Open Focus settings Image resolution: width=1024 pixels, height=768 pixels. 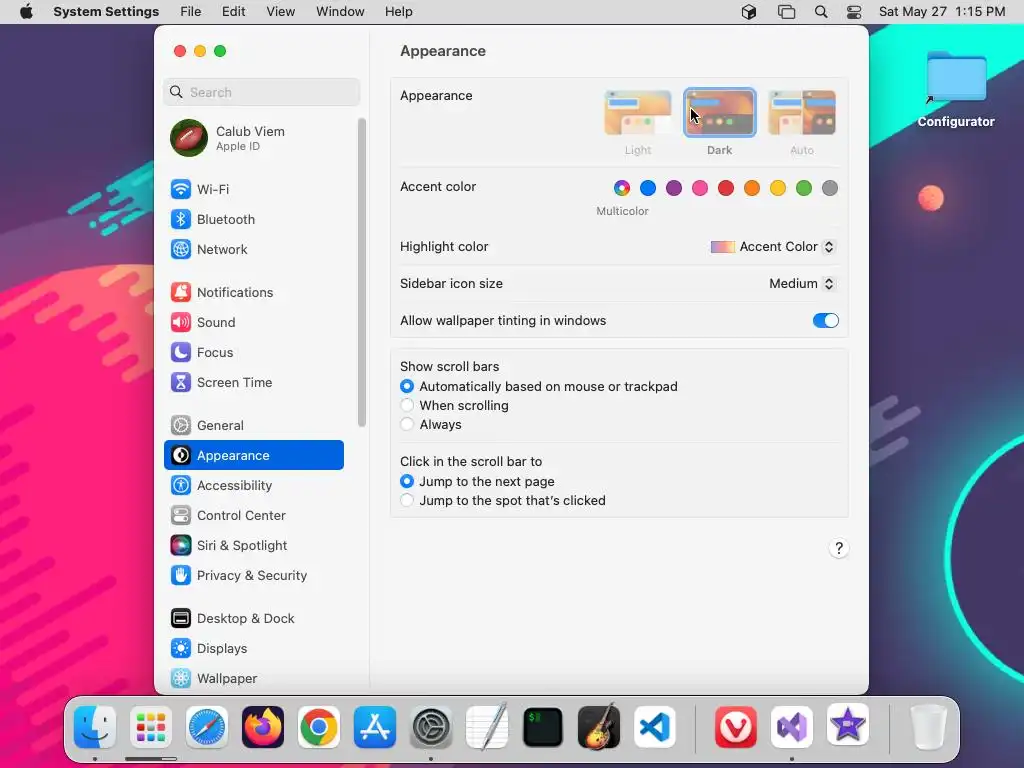click(x=253, y=353)
